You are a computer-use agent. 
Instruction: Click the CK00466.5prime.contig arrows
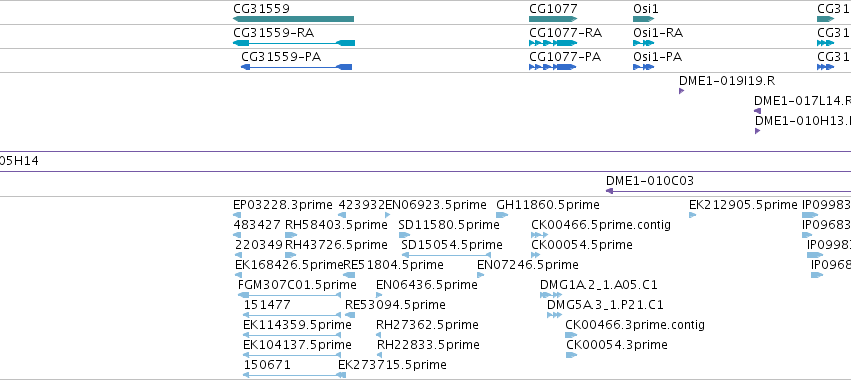tap(539, 235)
